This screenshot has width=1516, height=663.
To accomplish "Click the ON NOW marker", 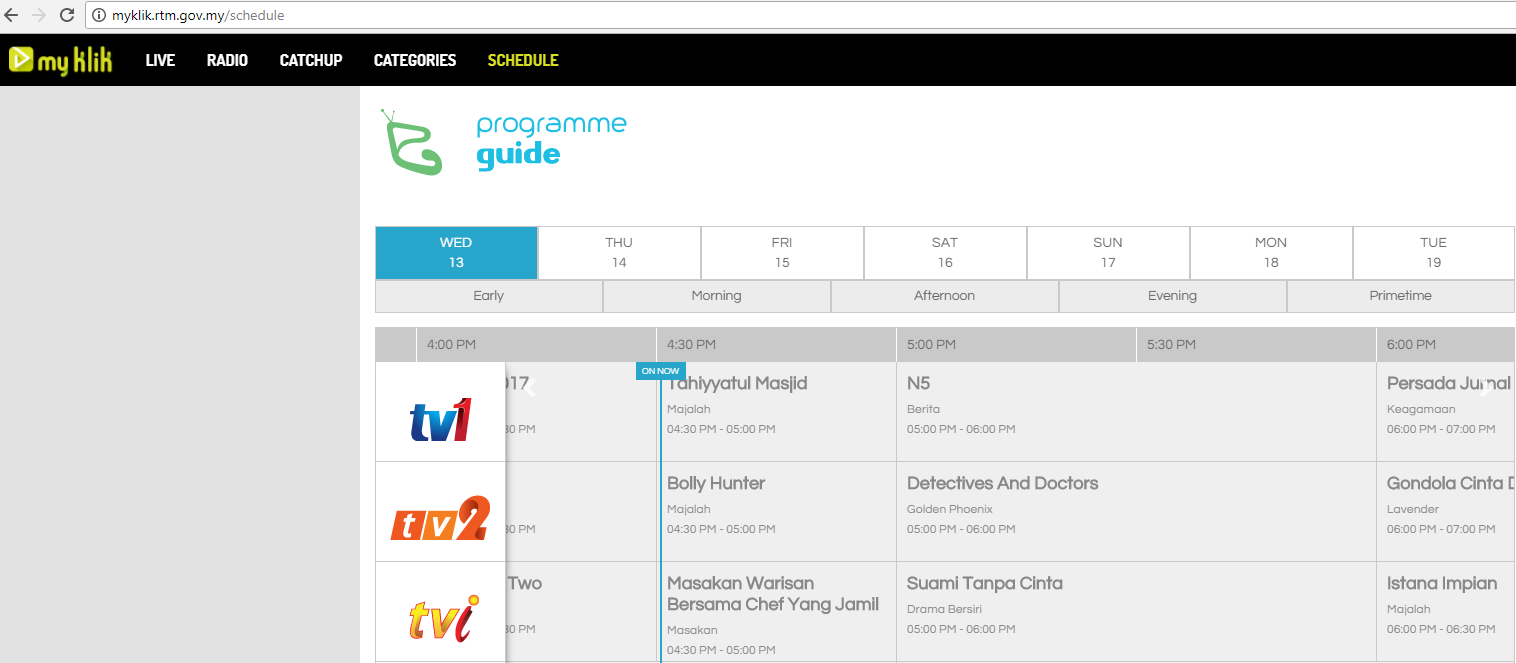I will click(x=660, y=371).
